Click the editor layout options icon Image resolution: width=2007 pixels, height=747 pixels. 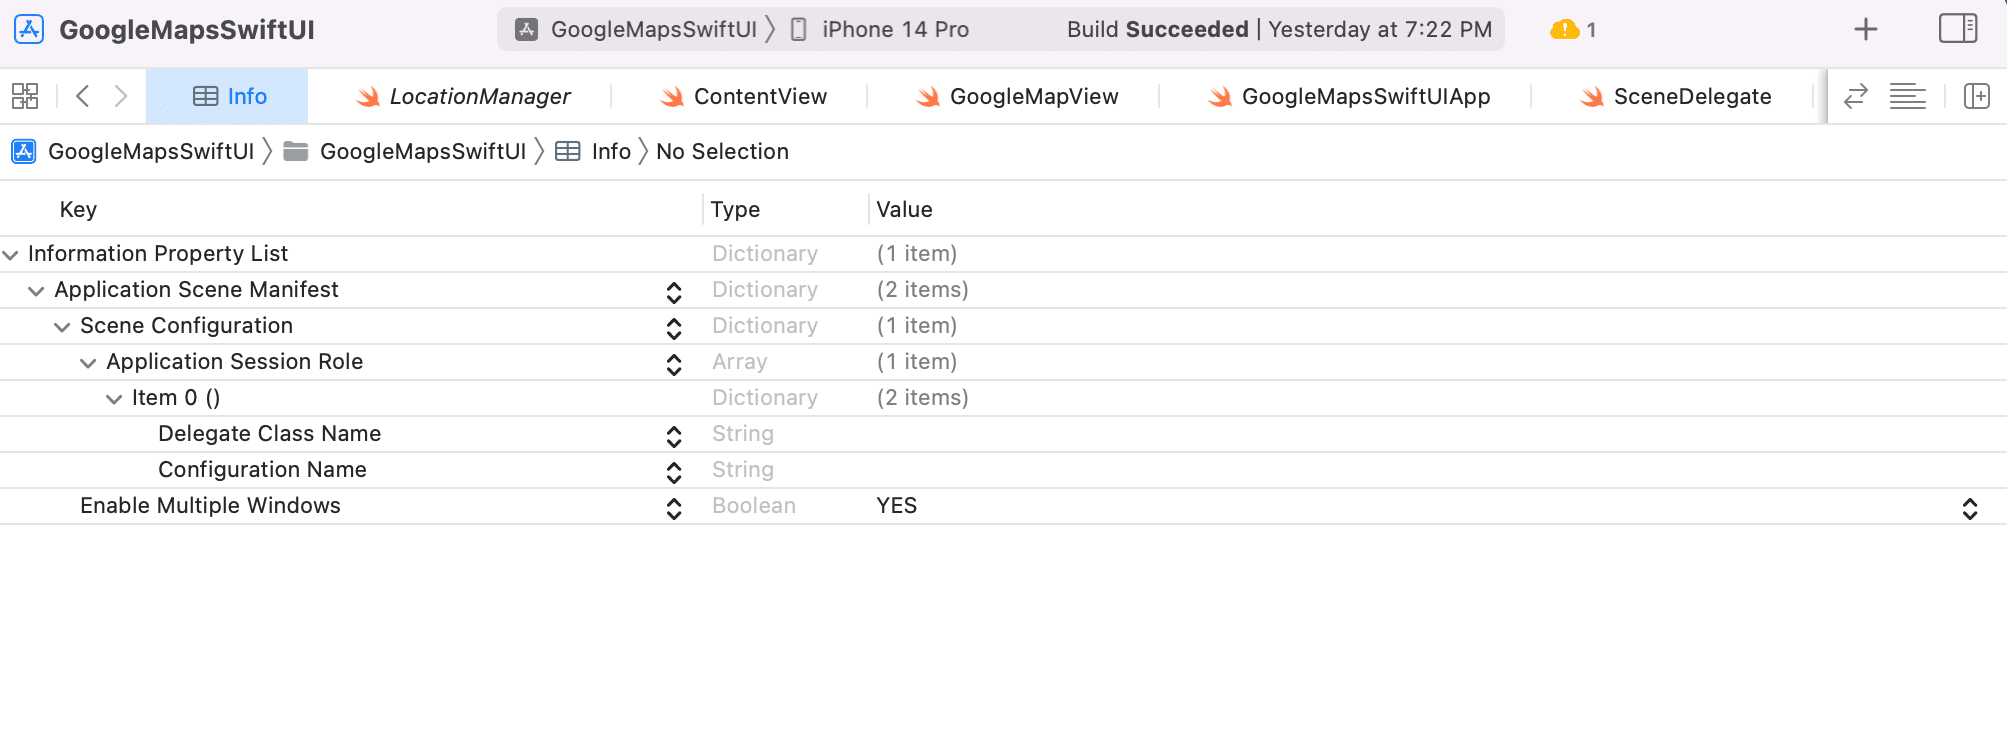point(1908,96)
